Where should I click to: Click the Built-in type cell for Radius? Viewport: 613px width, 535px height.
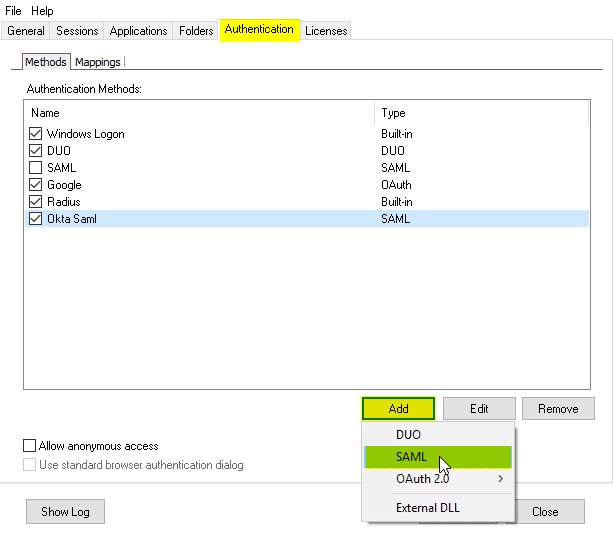tap(397, 202)
